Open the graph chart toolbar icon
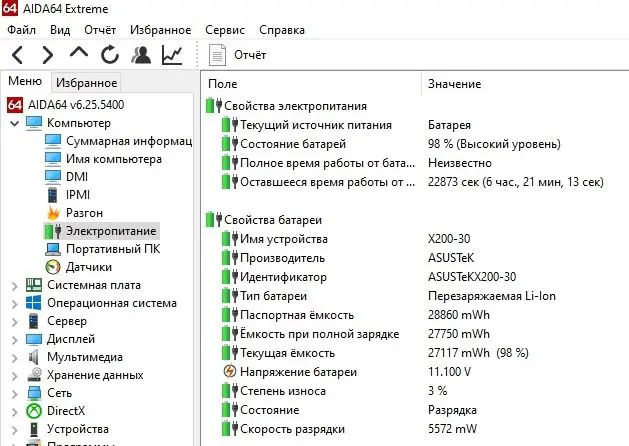Image resolution: width=629 pixels, height=446 pixels. (x=172, y=55)
